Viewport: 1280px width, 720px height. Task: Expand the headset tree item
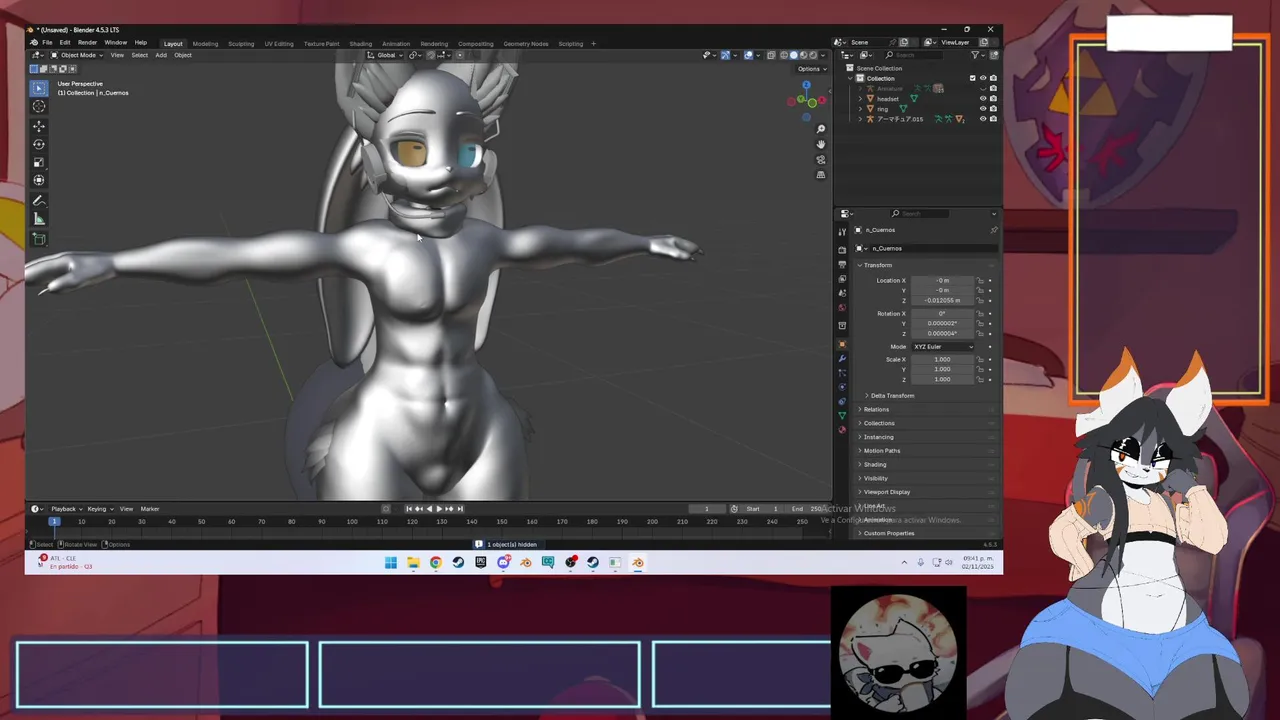860,98
